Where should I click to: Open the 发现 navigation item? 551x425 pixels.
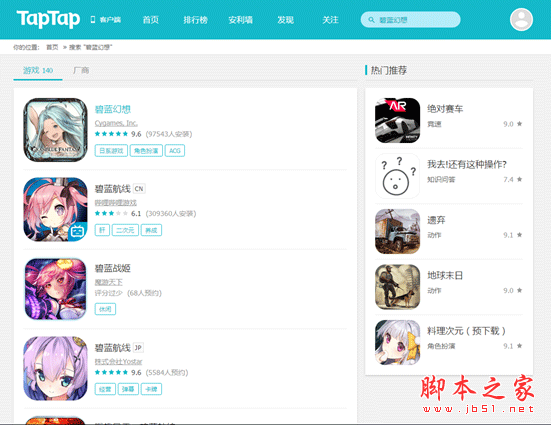[285, 20]
